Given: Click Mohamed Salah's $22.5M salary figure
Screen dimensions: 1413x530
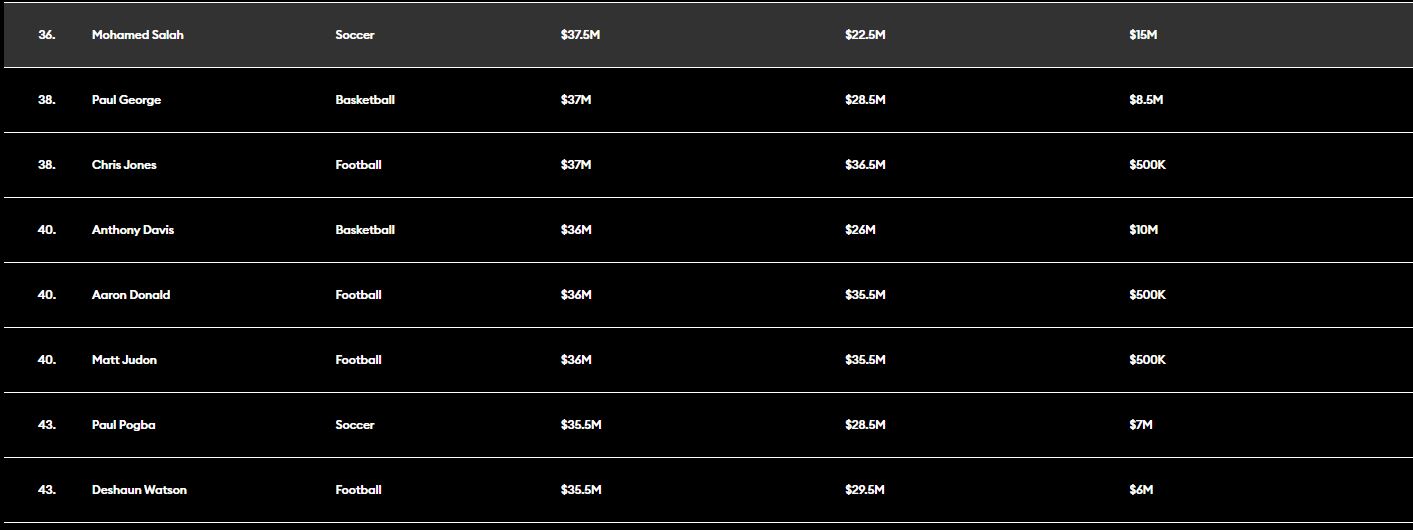Looking at the screenshot, I should tap(865, 35).
